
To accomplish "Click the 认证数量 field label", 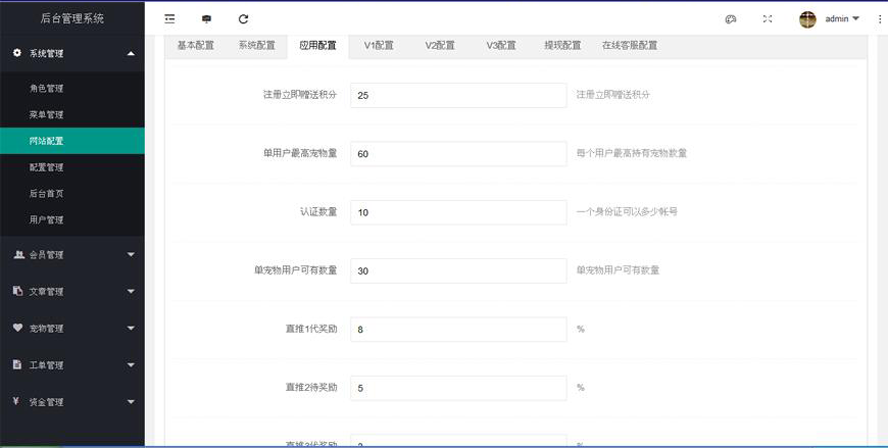I will point(318,212).
